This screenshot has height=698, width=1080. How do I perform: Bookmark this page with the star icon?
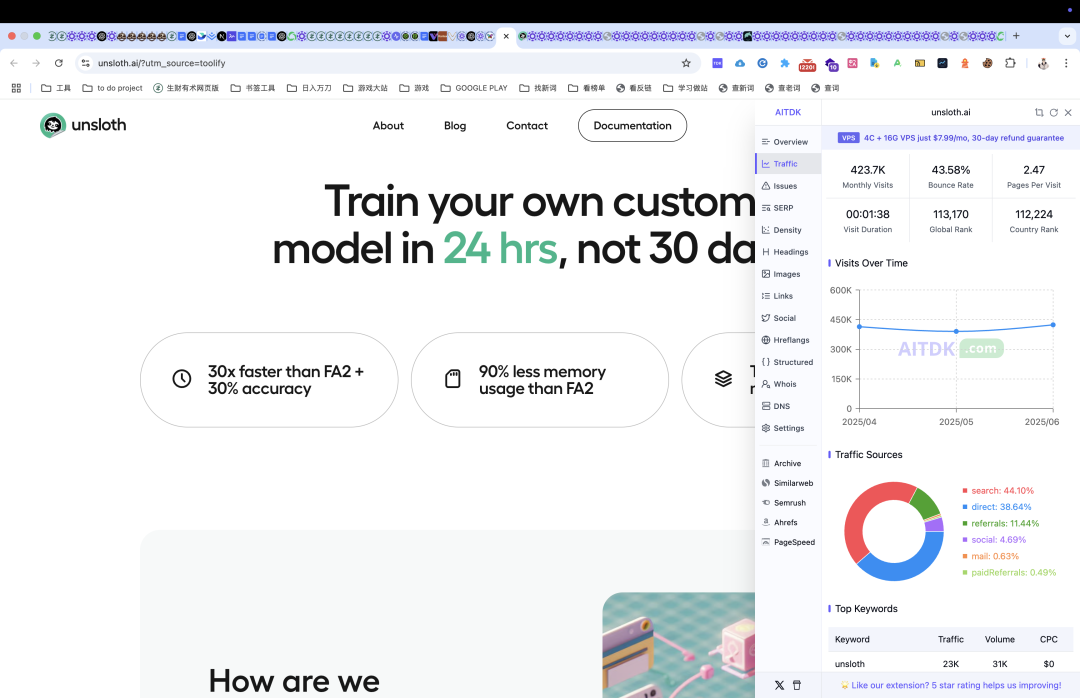(686, 63)
